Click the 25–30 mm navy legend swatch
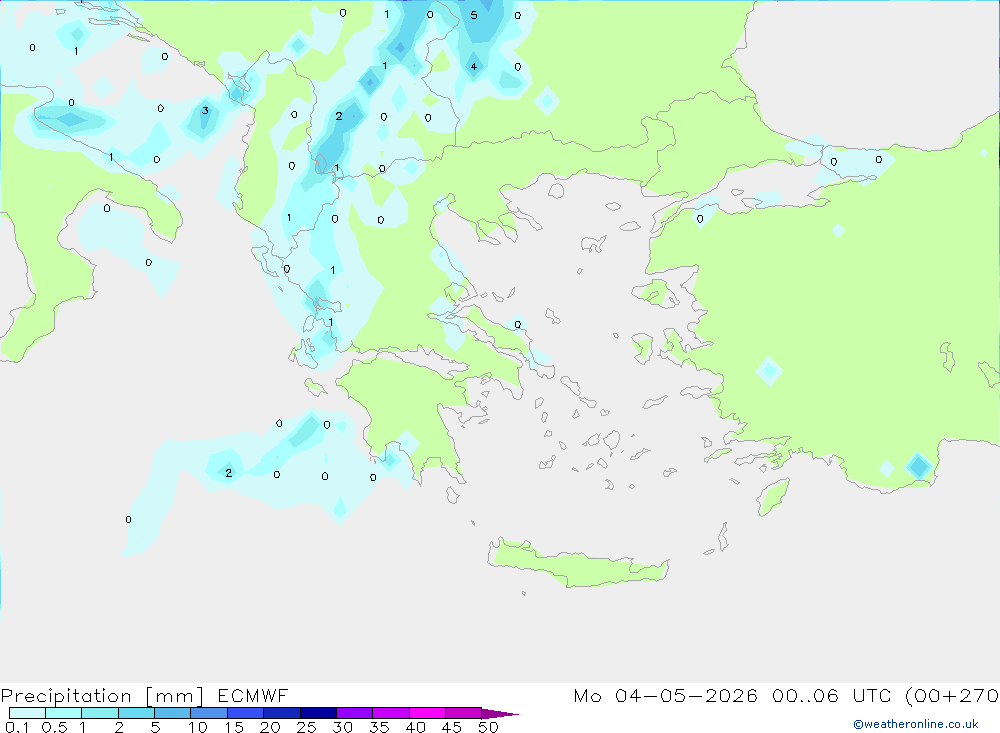The width and height of the screenshot is (1000, 733). pyautogui.click(x=318, y=713)
